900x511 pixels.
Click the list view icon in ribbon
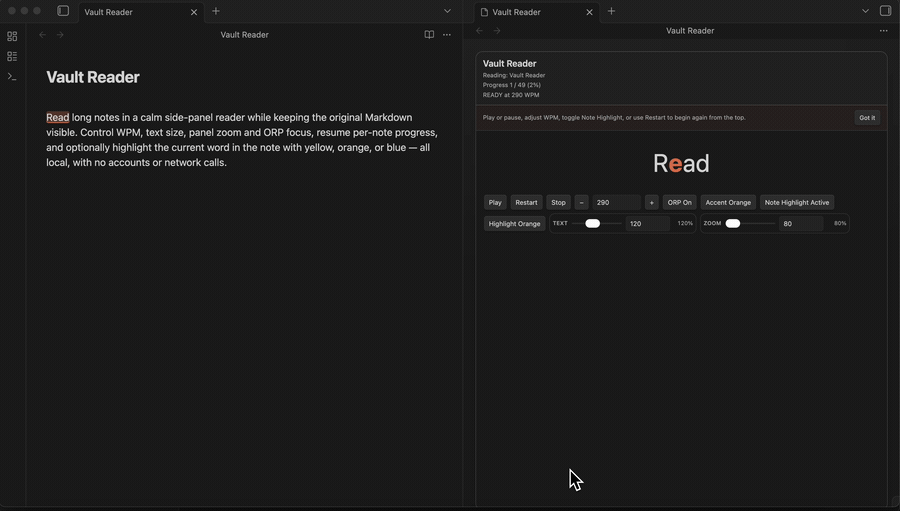(12, 56)
